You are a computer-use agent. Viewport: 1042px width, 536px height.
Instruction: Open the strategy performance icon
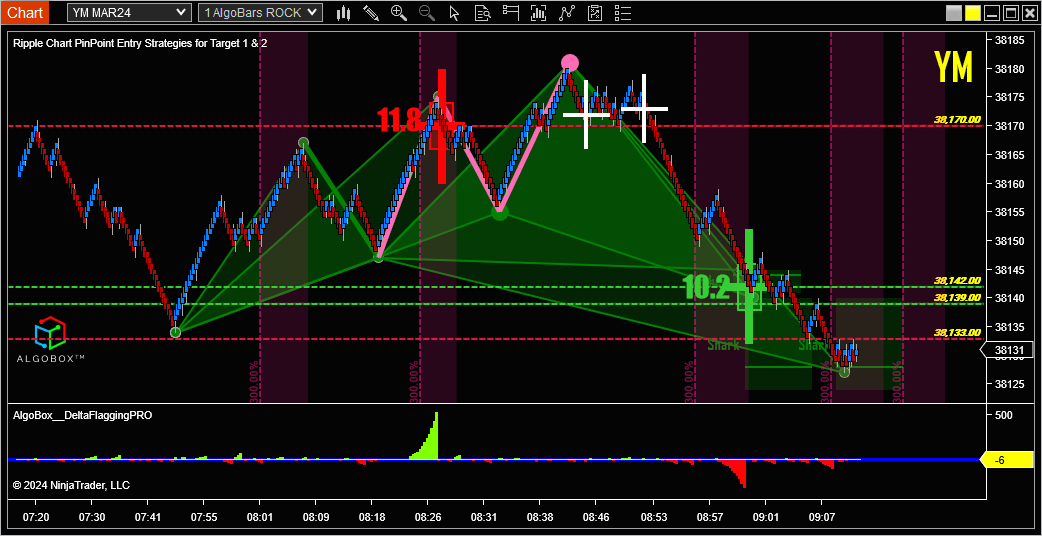point(596,13)
